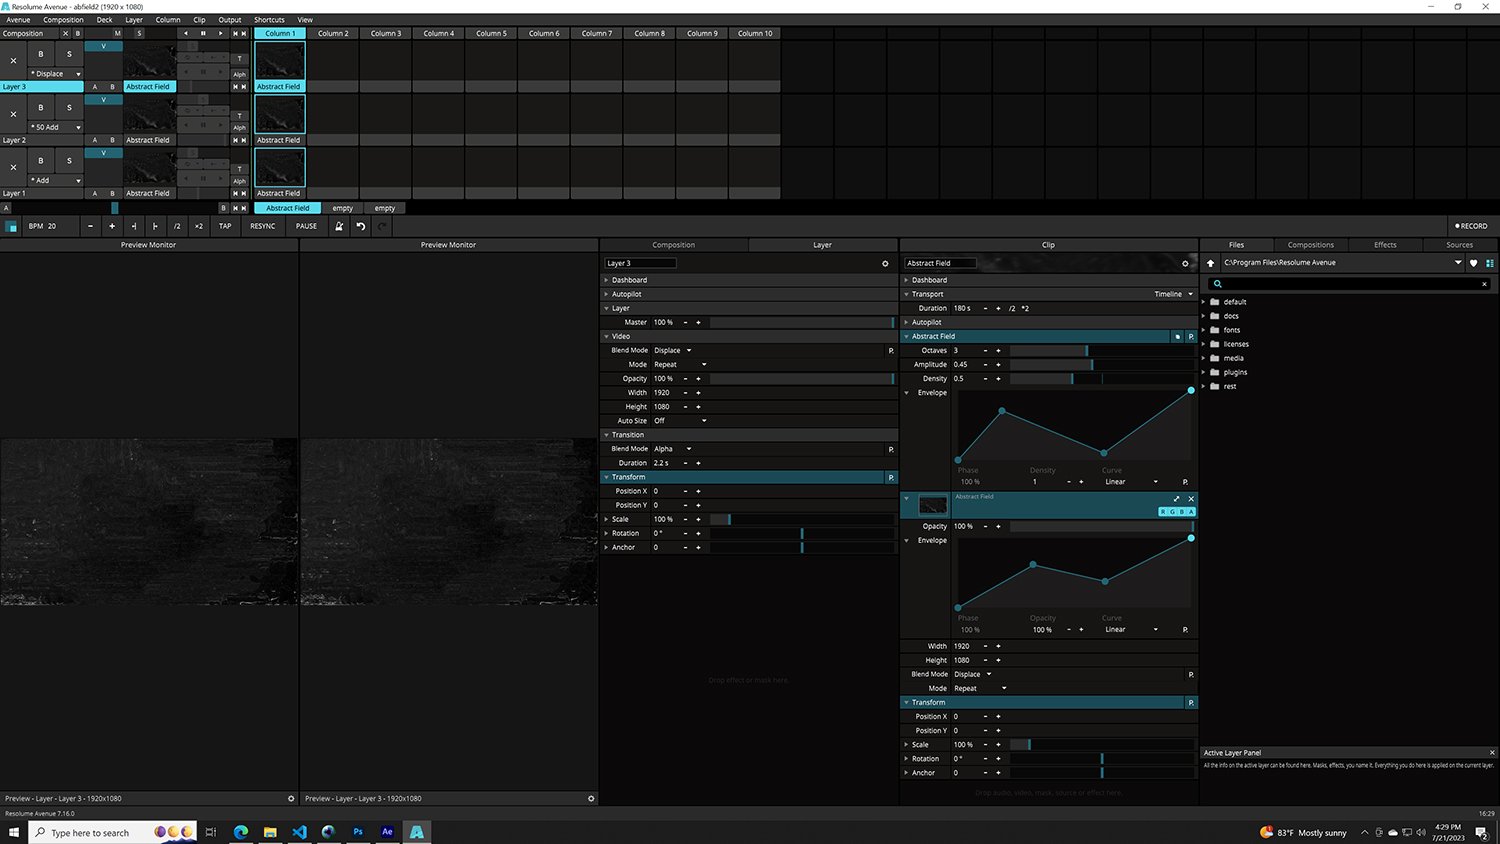Go up one folder with the arrow icon
This screenshot has width=1500, height=844.
point(1210,263)
